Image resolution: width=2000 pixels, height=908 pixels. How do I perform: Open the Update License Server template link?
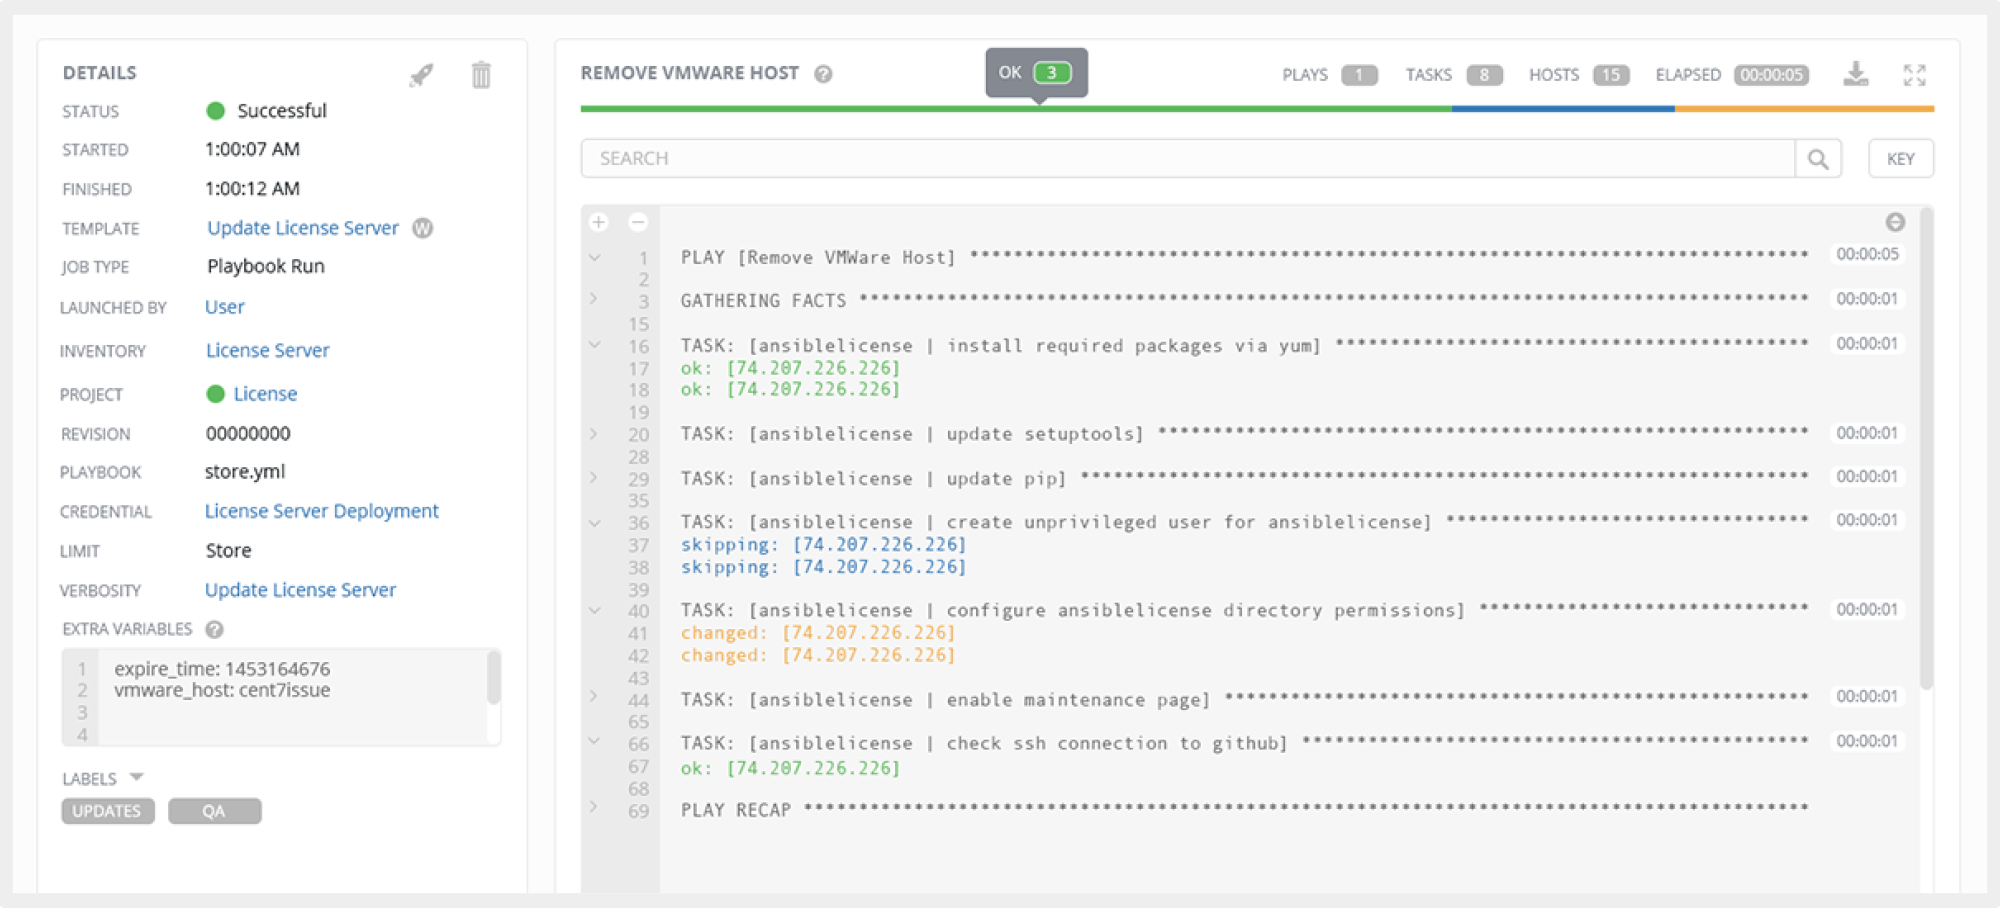(x=302, y=228)
